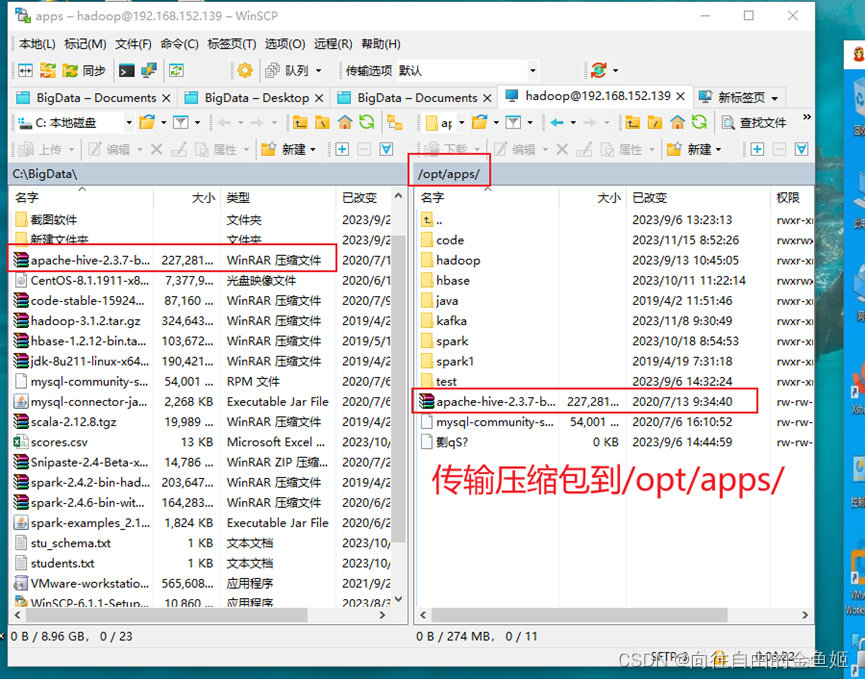Go to remote root directory icon

point(655,122)
